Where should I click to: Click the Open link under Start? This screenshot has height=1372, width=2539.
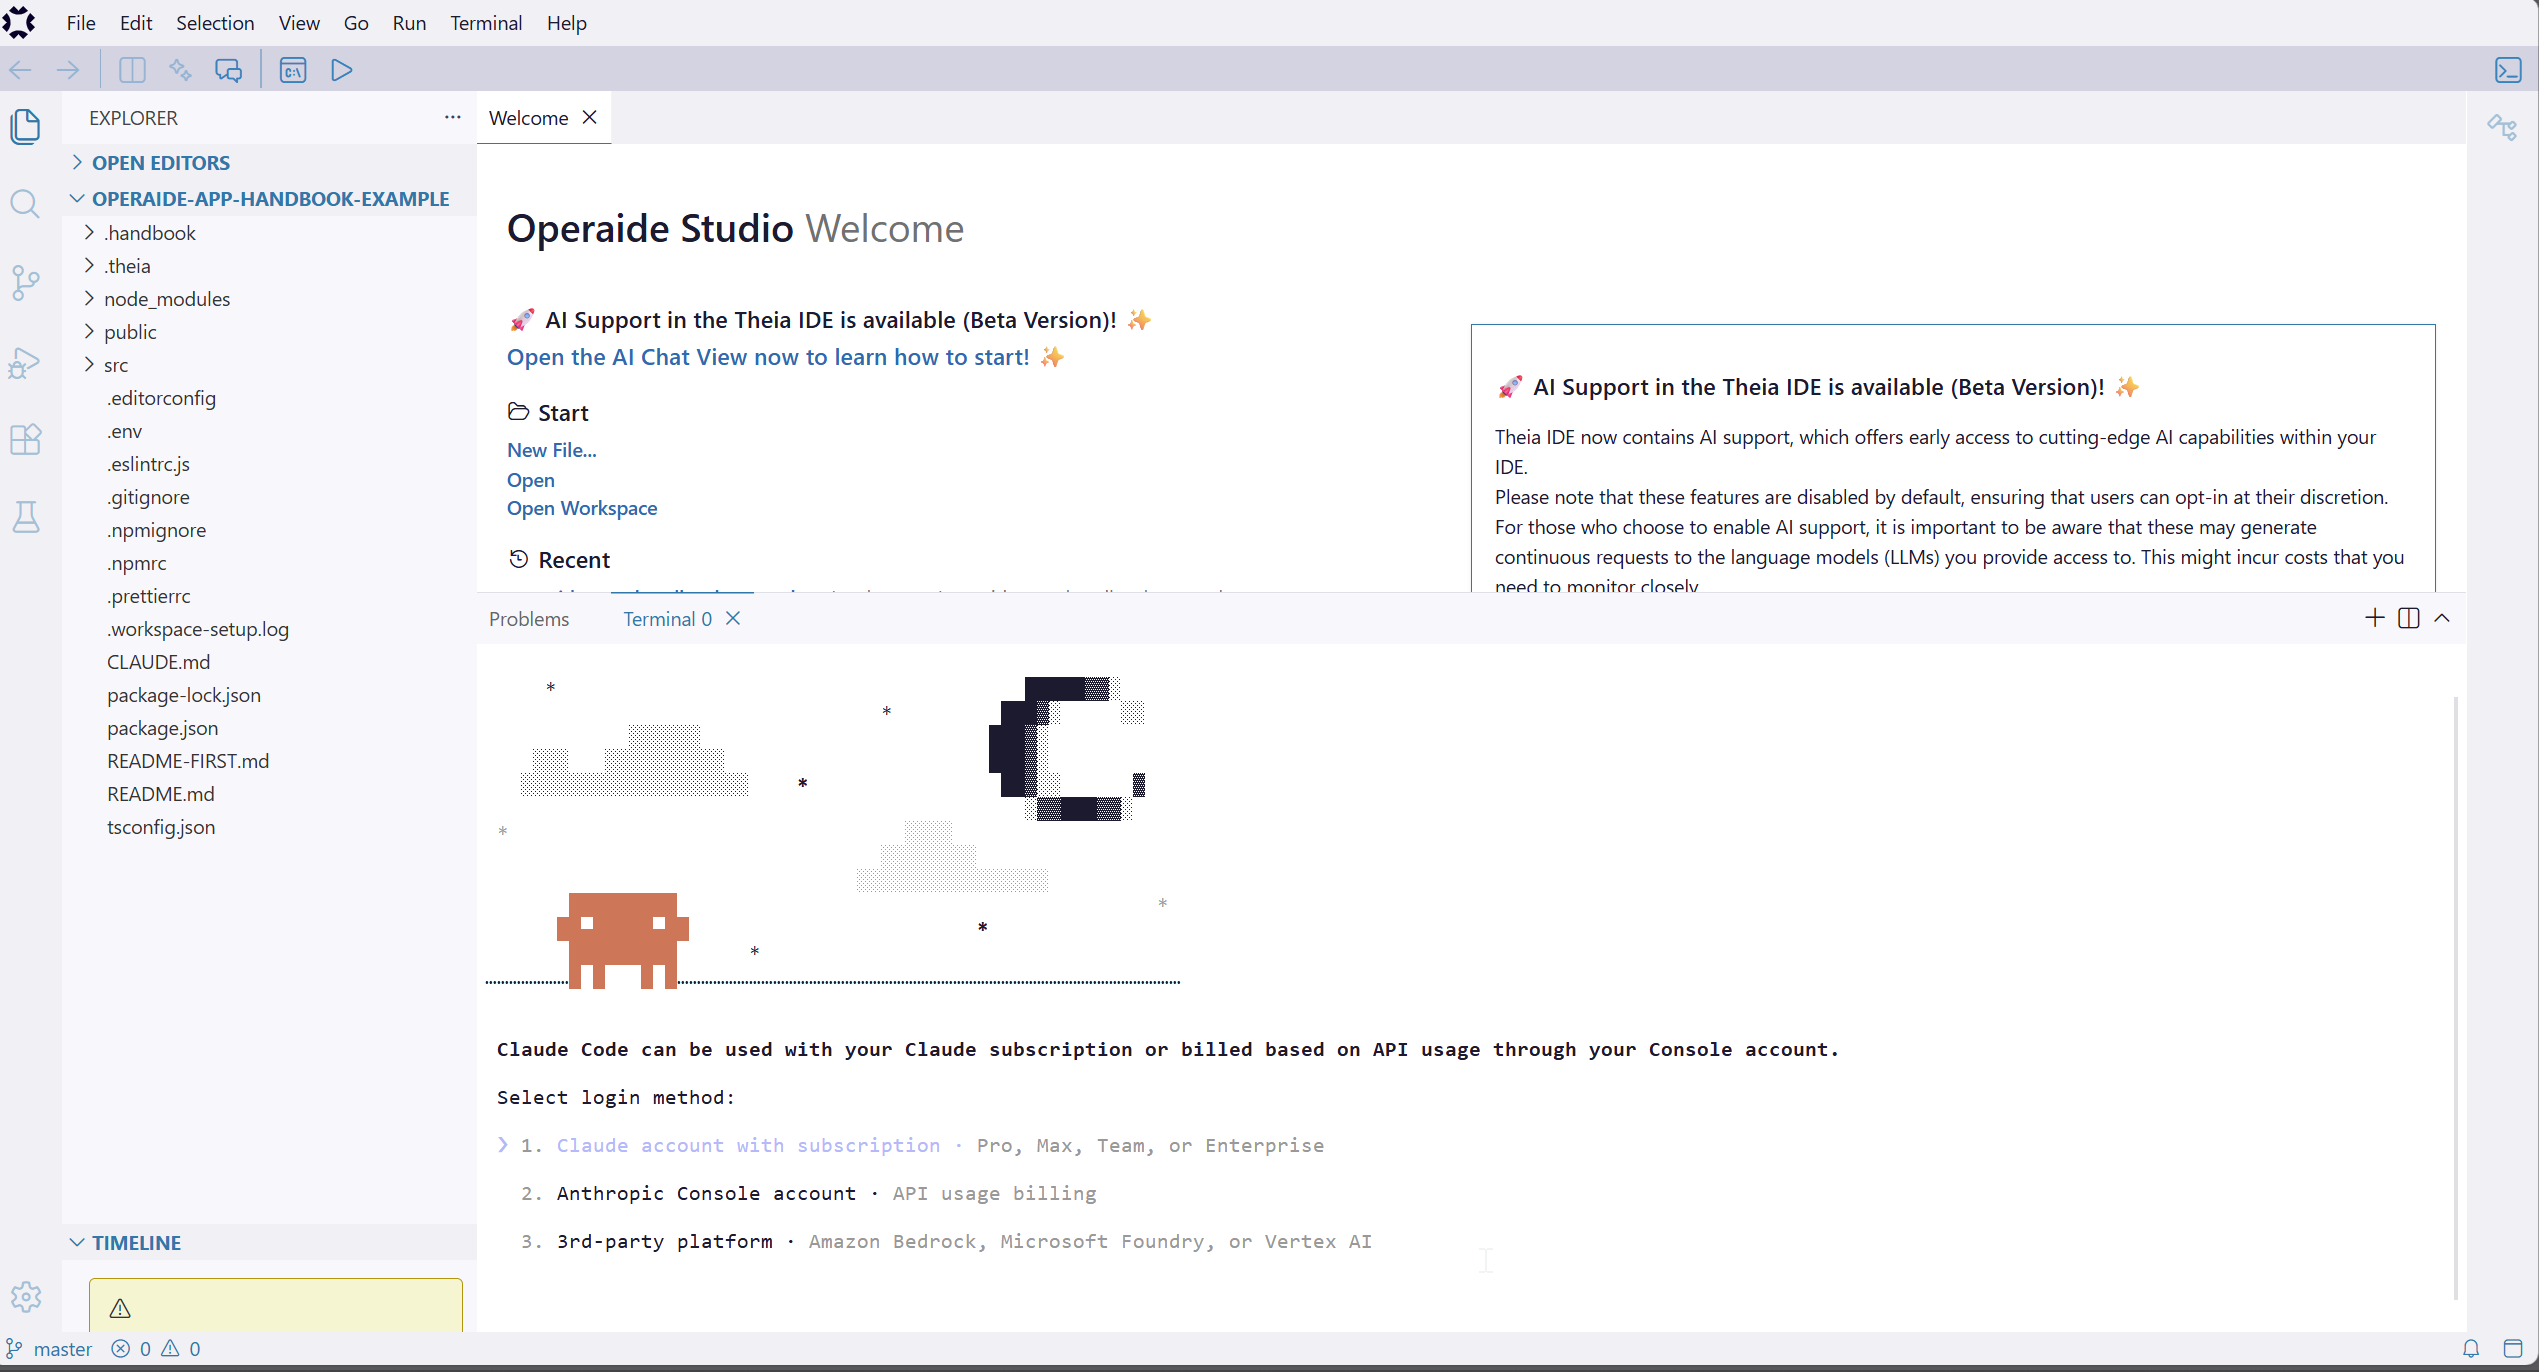click(531, 480)
